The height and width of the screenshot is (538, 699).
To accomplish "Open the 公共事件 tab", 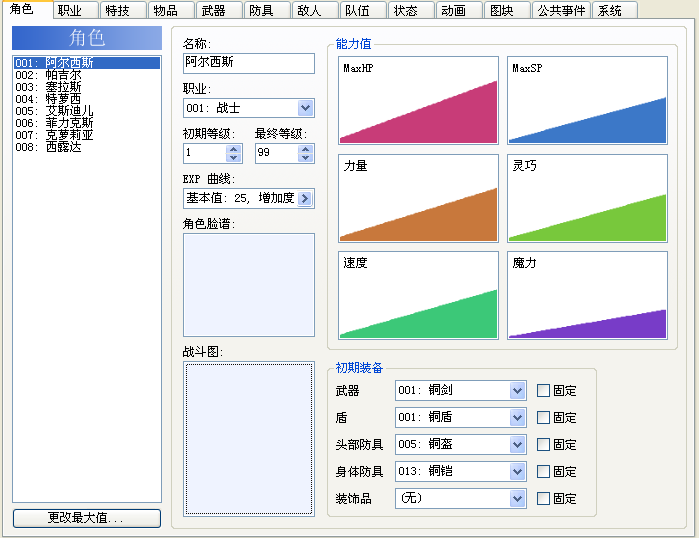I will click(562, 10).
